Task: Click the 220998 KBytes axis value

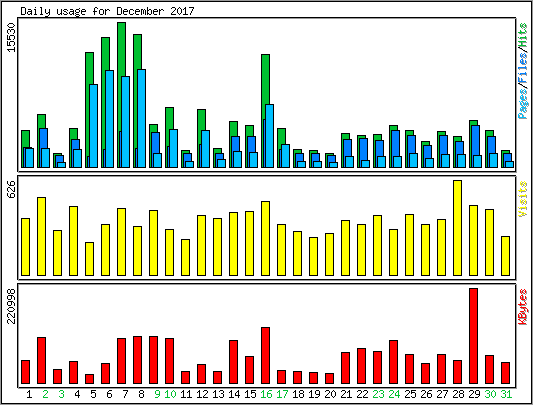Action: pos(11,306)
